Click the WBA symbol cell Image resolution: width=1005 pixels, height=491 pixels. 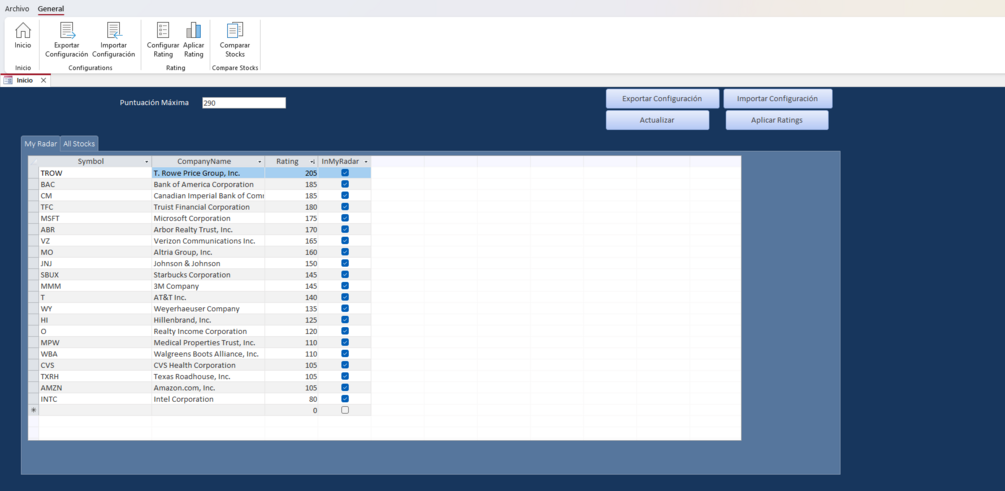click(95, 354)
